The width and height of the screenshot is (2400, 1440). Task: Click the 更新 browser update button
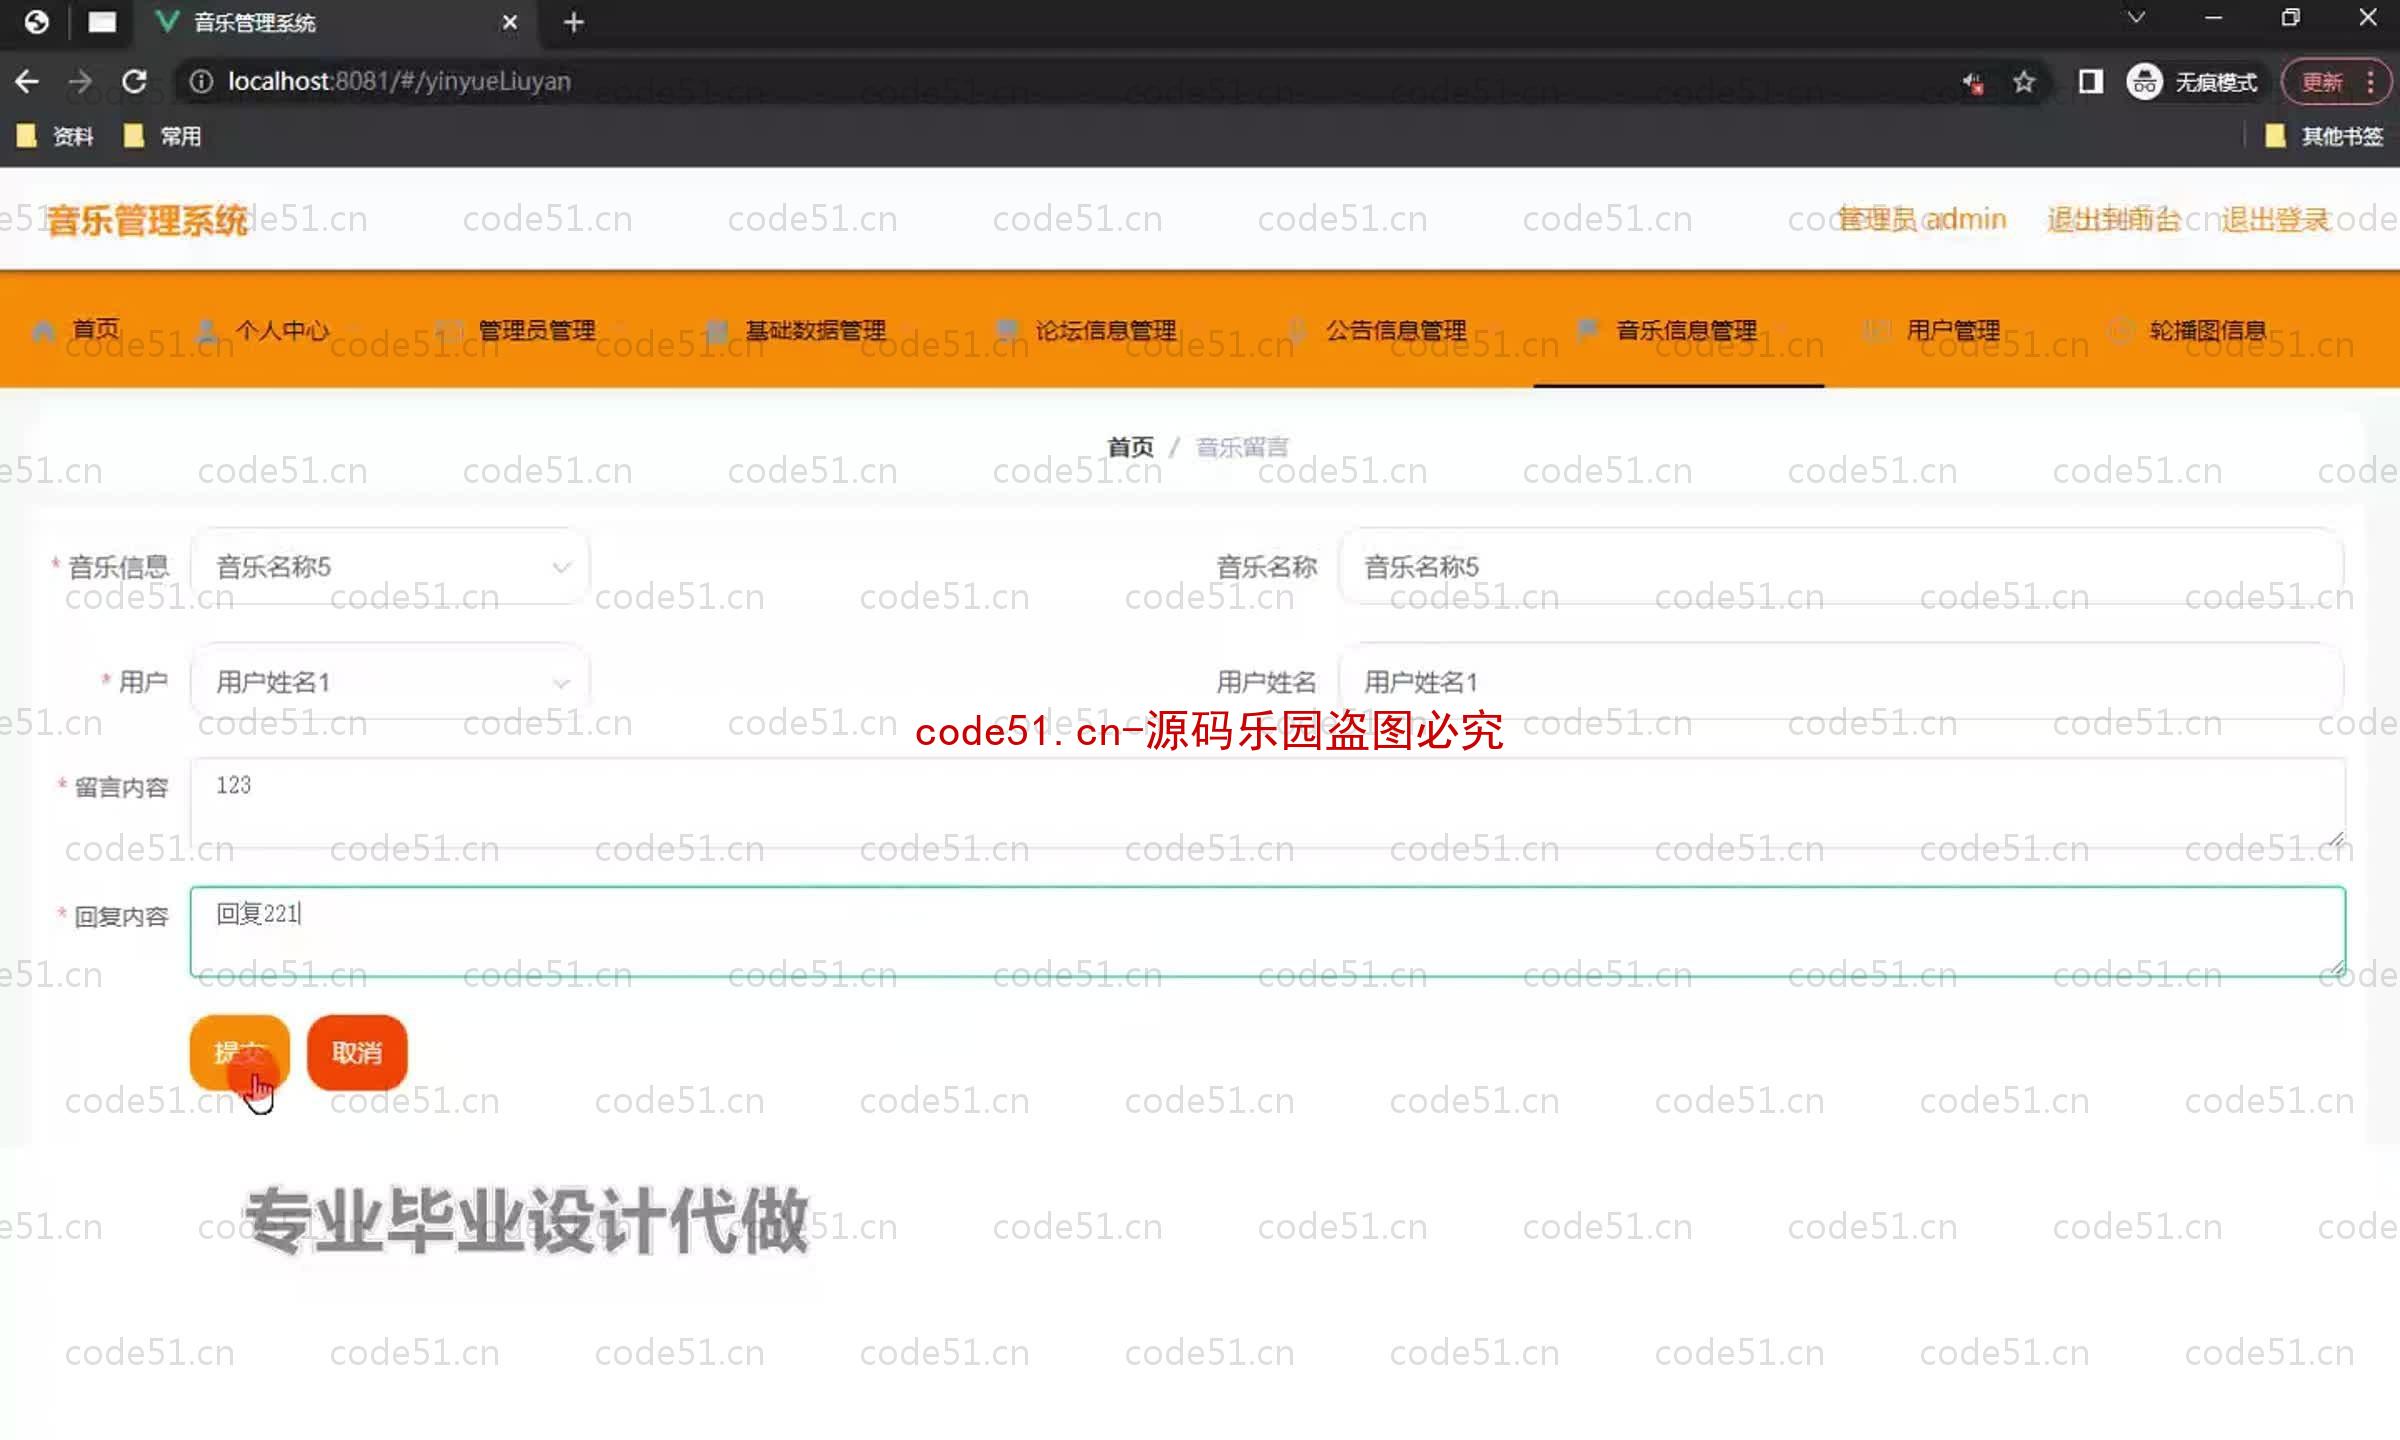tap(2322, 82)
